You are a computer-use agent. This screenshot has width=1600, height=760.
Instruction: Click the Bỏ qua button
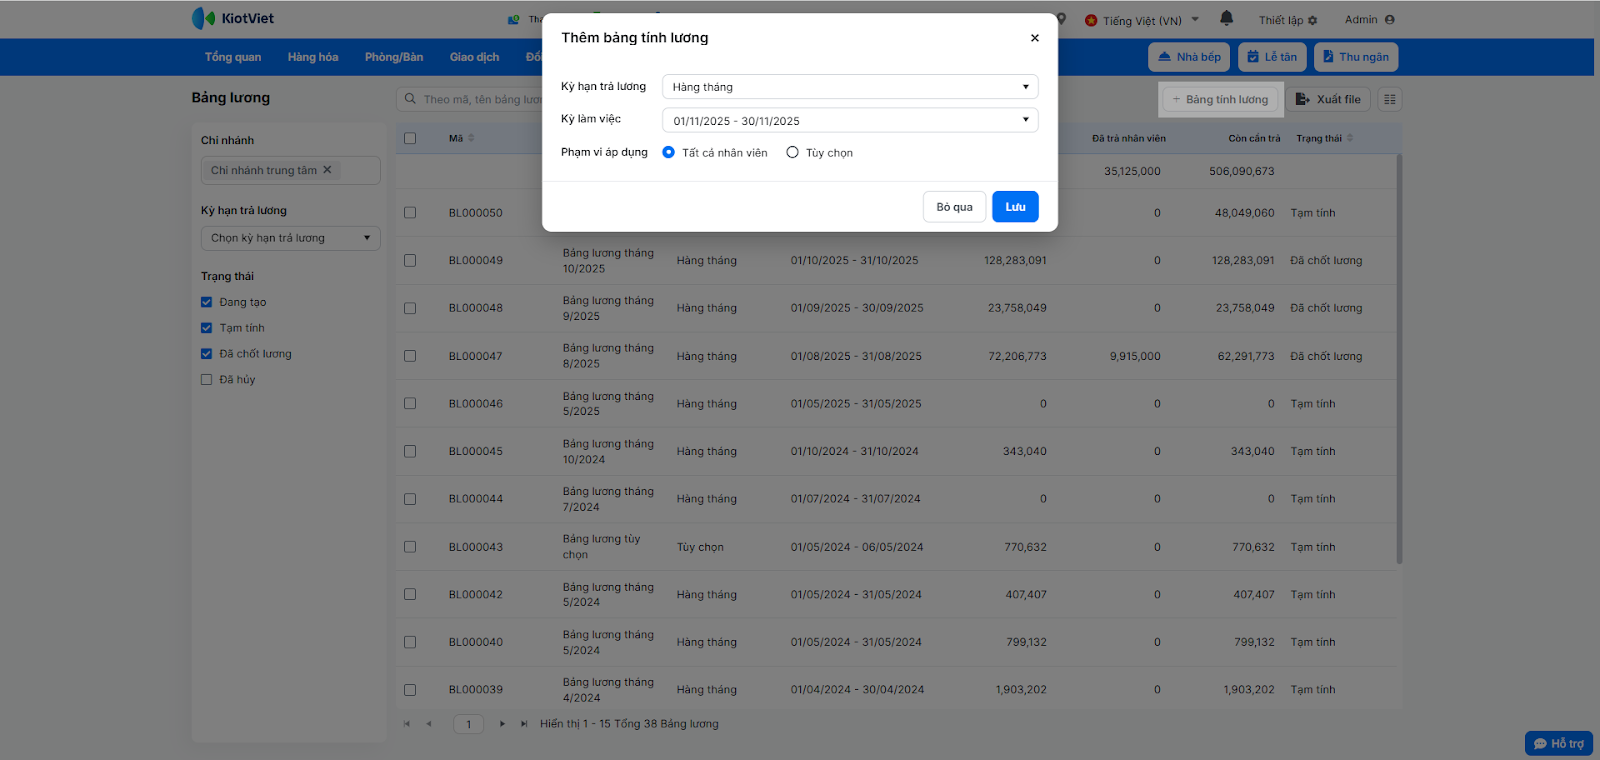[x=954, y=207]
